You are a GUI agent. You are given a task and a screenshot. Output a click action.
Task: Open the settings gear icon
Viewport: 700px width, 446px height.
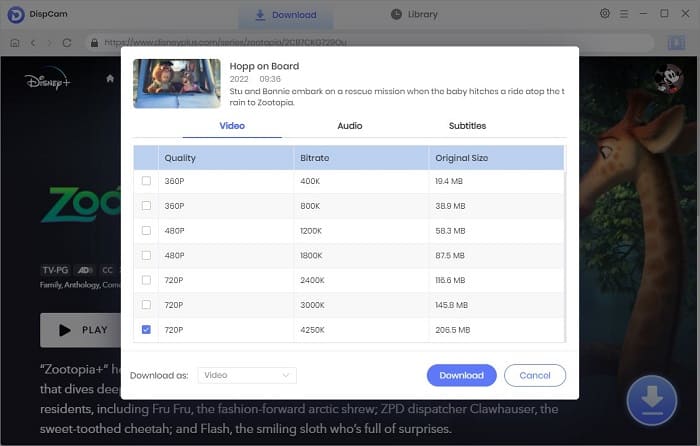point(604,13)
